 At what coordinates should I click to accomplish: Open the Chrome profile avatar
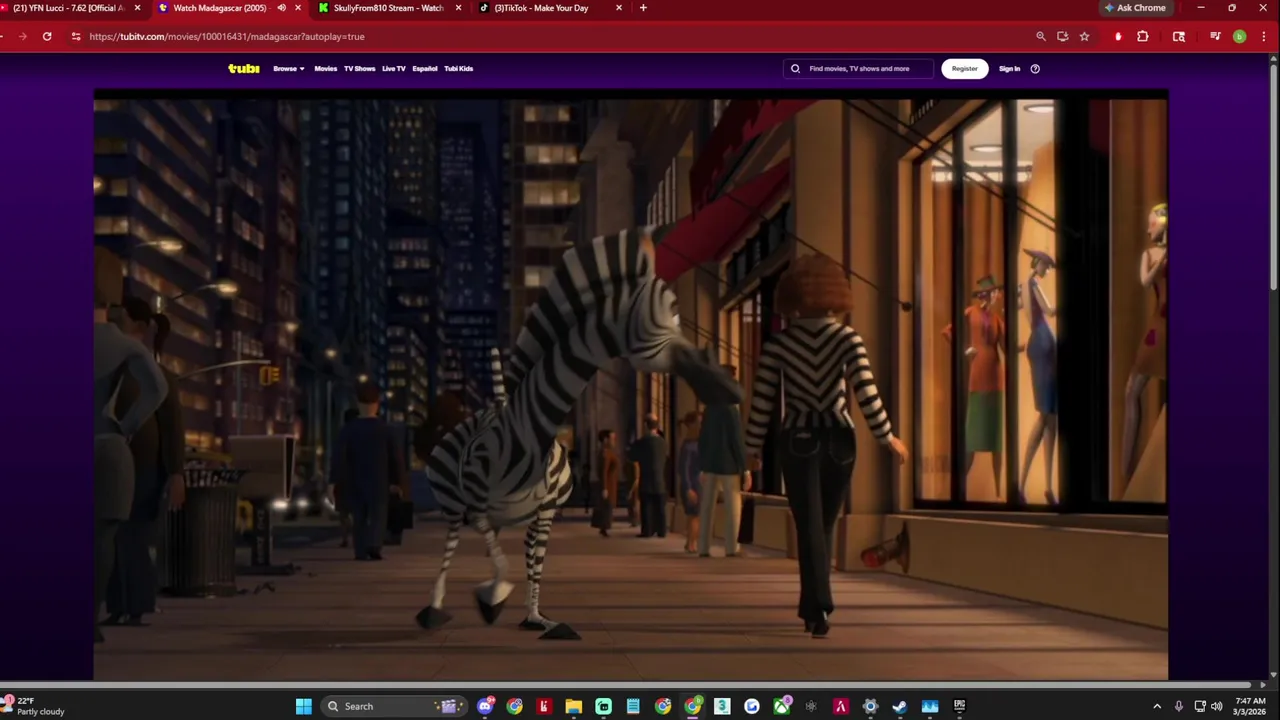pos(1239,36)
